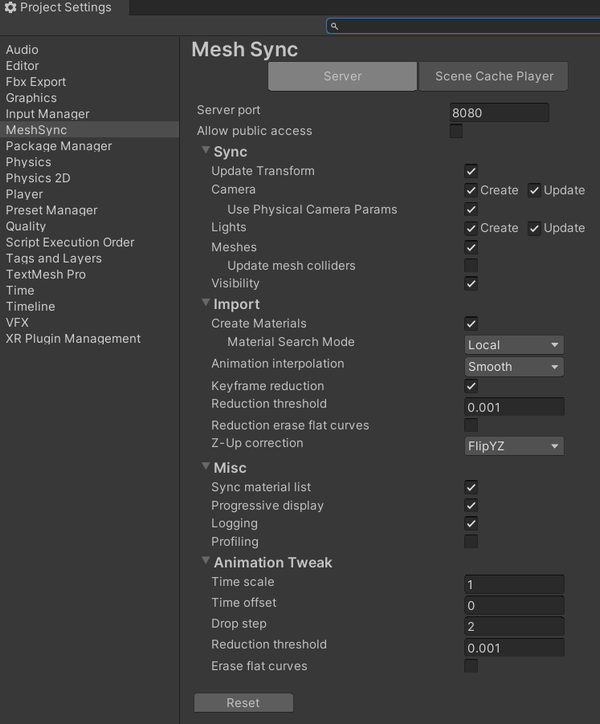Open Material Search Mode dropdown

tap(514, 345)
